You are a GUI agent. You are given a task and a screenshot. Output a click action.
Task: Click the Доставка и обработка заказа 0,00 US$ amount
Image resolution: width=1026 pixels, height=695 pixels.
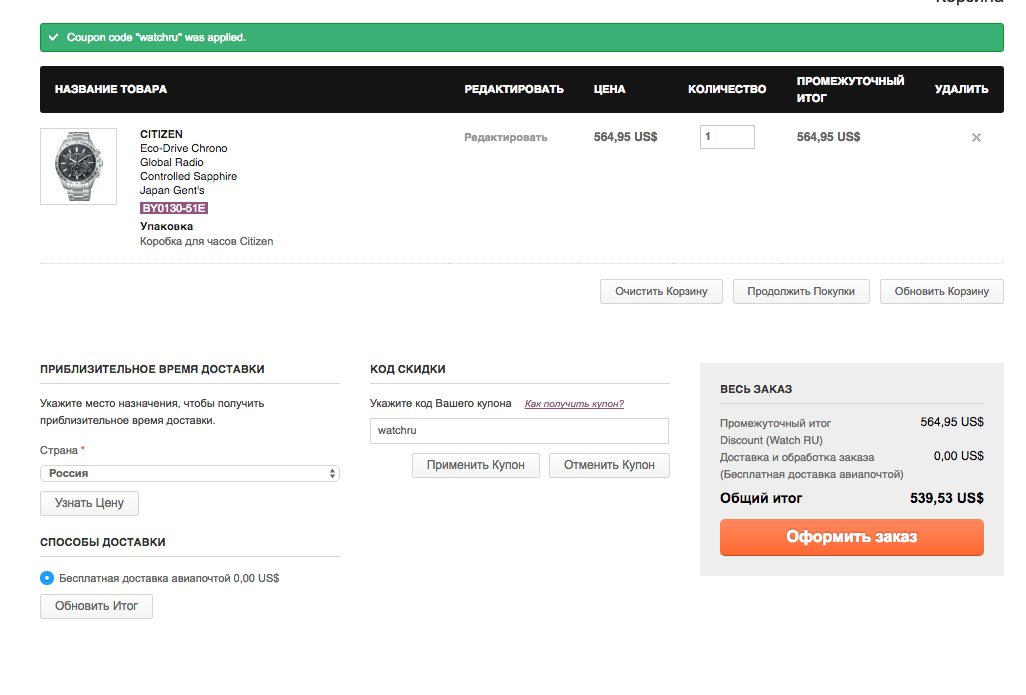click(x=959, y=456)
